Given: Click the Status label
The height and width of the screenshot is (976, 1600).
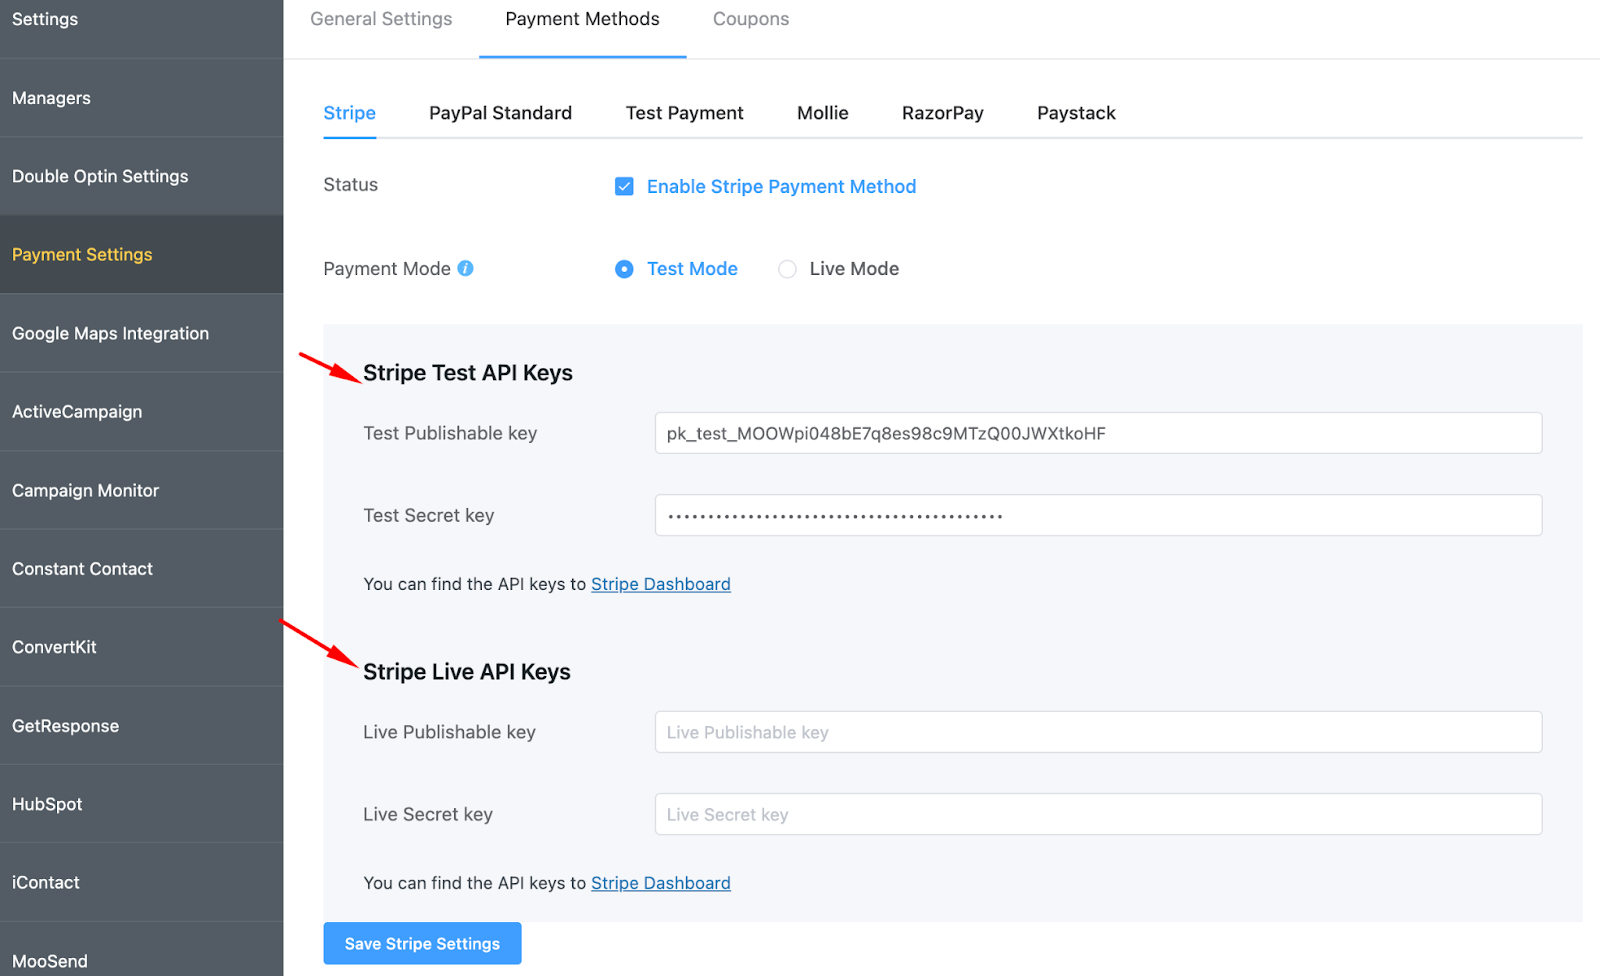Looking at the screenshot, I should [350, 184].
